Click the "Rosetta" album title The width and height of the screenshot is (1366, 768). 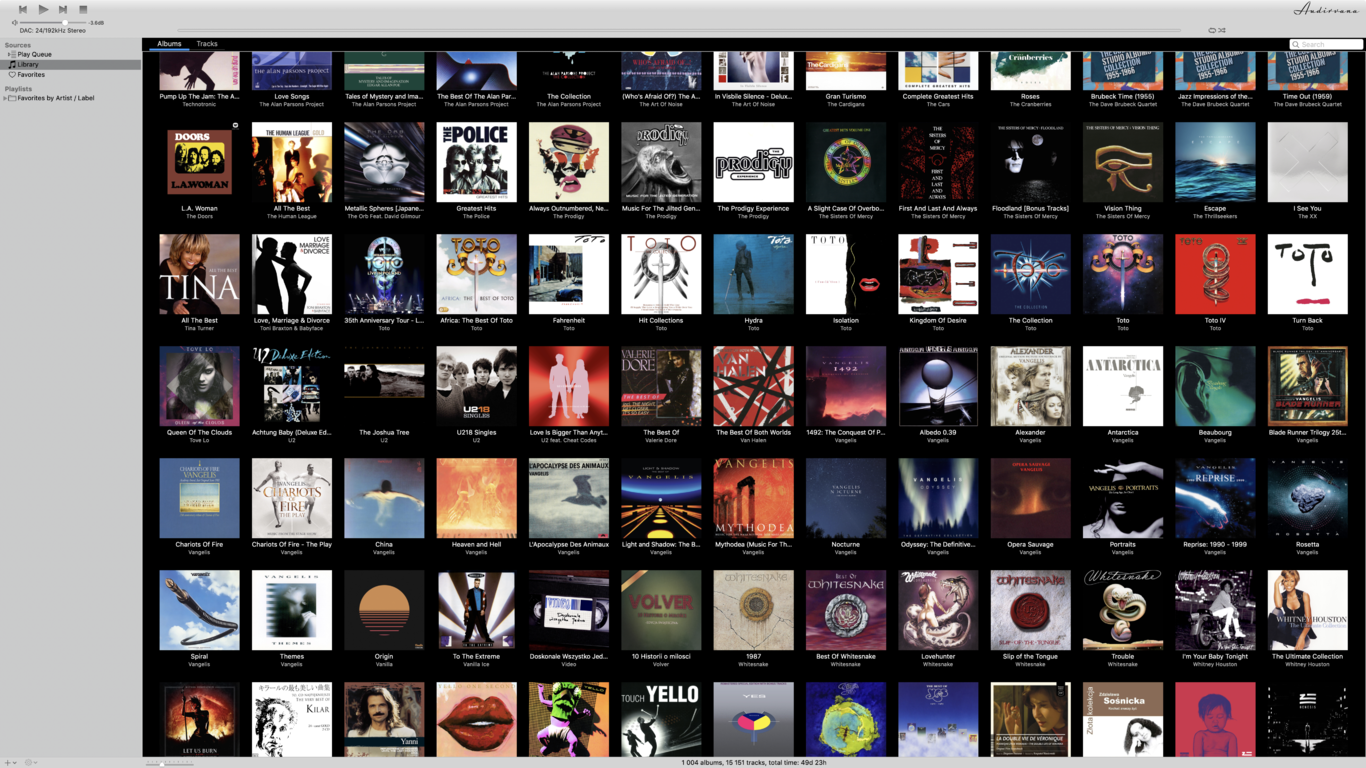(x=1307, y=545)
